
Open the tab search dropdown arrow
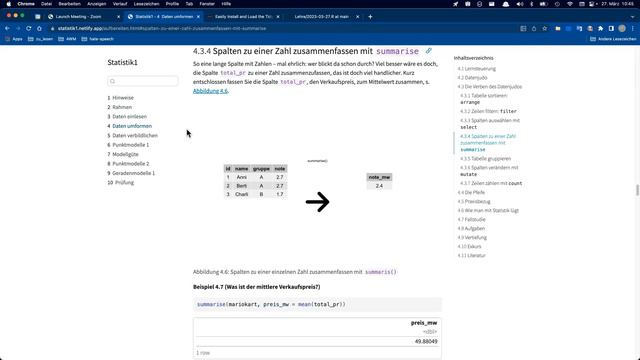[632, 17]
